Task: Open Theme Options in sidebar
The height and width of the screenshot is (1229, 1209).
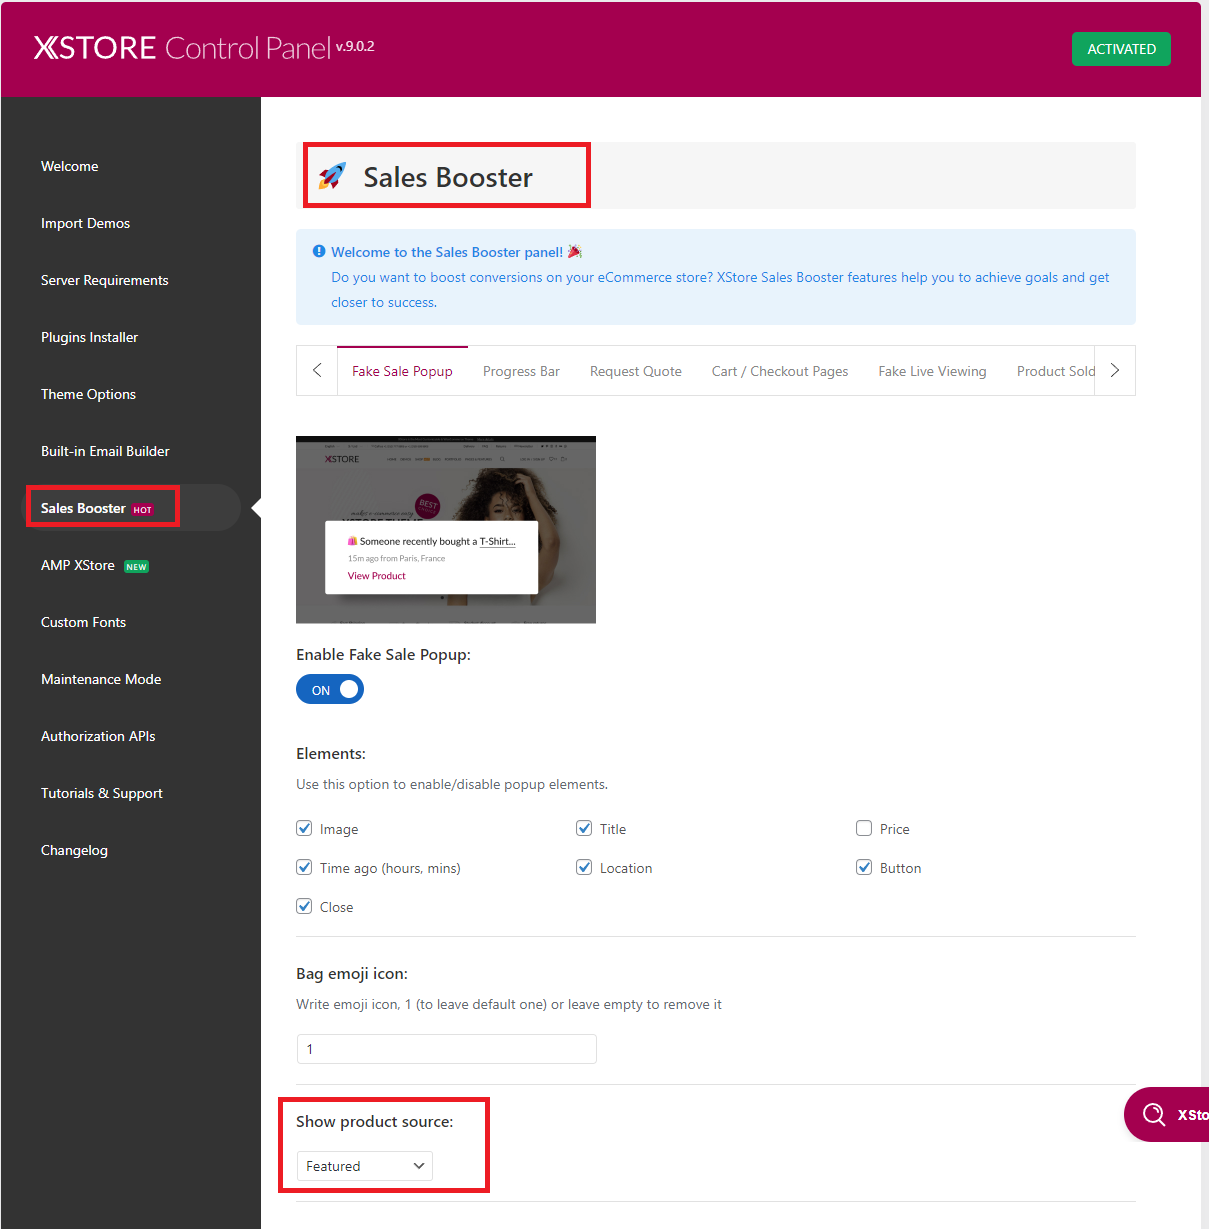Action: coord(88,394)
